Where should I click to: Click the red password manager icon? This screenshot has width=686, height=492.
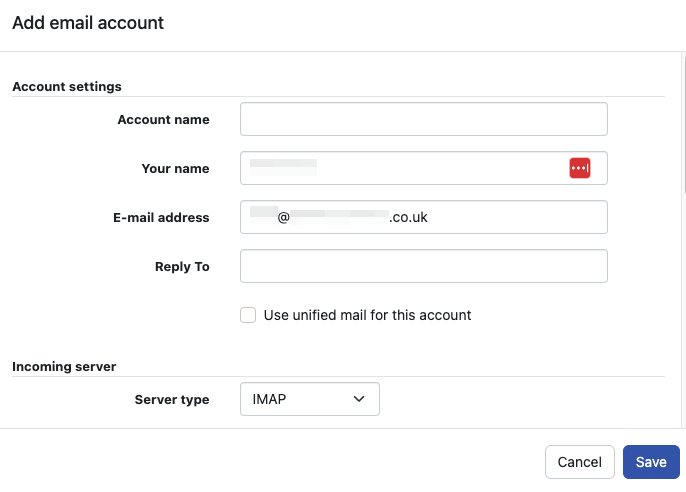point(580,169)
